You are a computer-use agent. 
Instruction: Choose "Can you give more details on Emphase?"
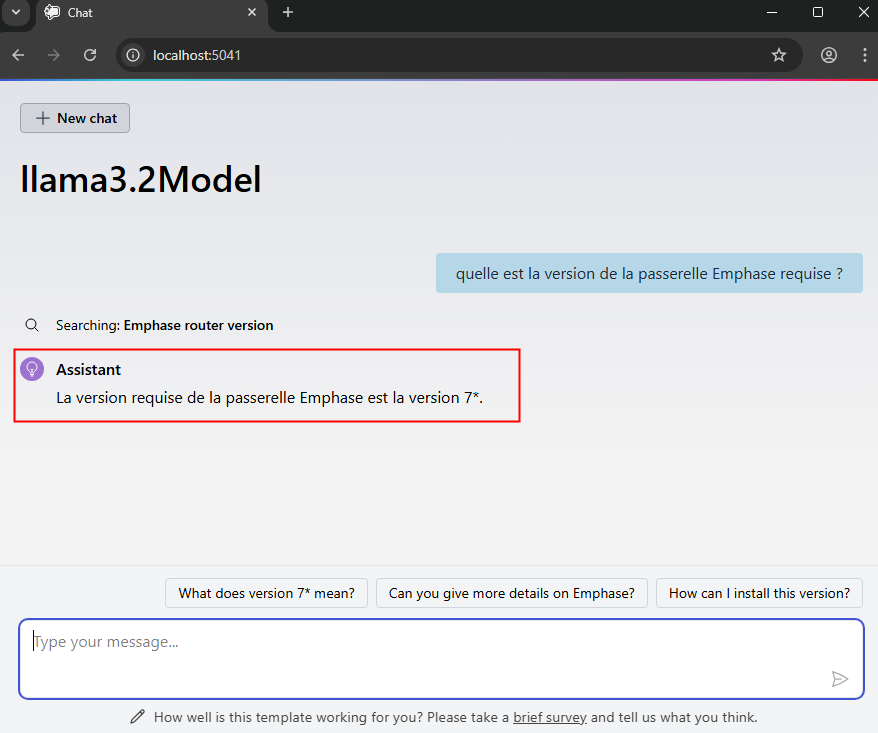point(511,593)
